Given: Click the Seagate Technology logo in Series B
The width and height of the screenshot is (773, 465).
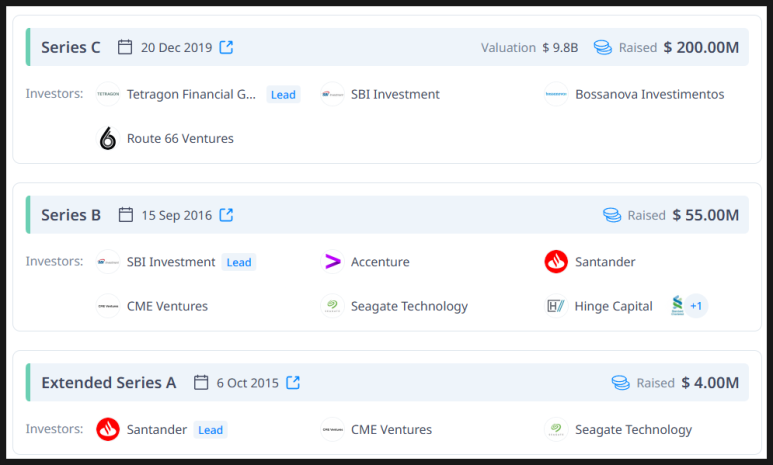Looking at the screenshot, I should (332, 306).
